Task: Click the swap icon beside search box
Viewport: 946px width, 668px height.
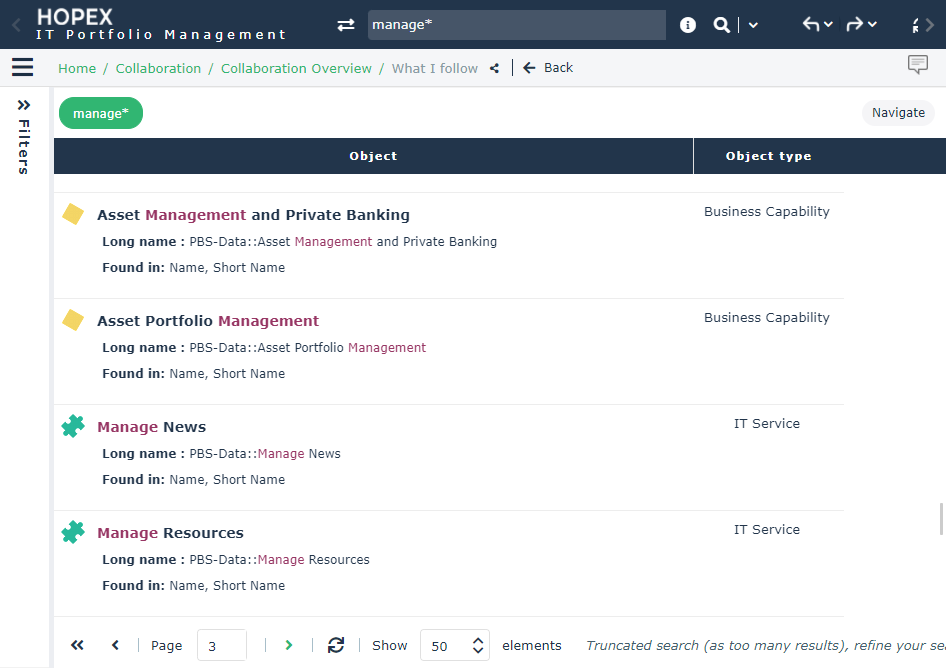Action: coord(346,25)
